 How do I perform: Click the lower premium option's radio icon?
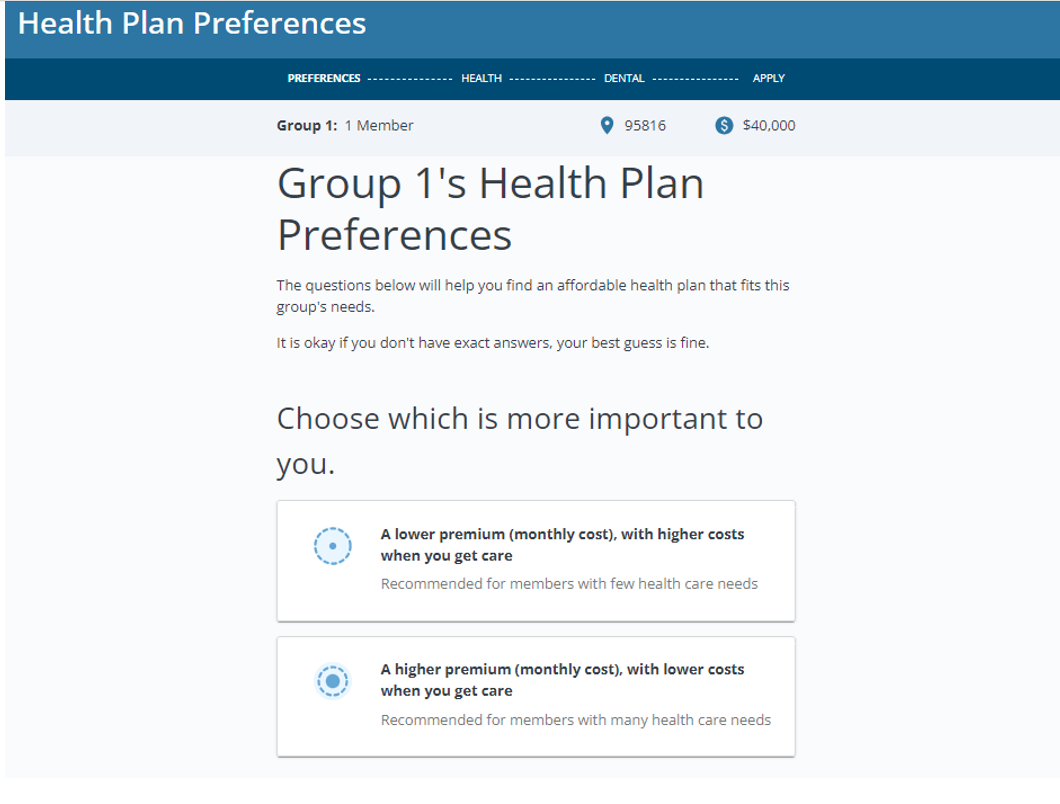click(332, 546)
